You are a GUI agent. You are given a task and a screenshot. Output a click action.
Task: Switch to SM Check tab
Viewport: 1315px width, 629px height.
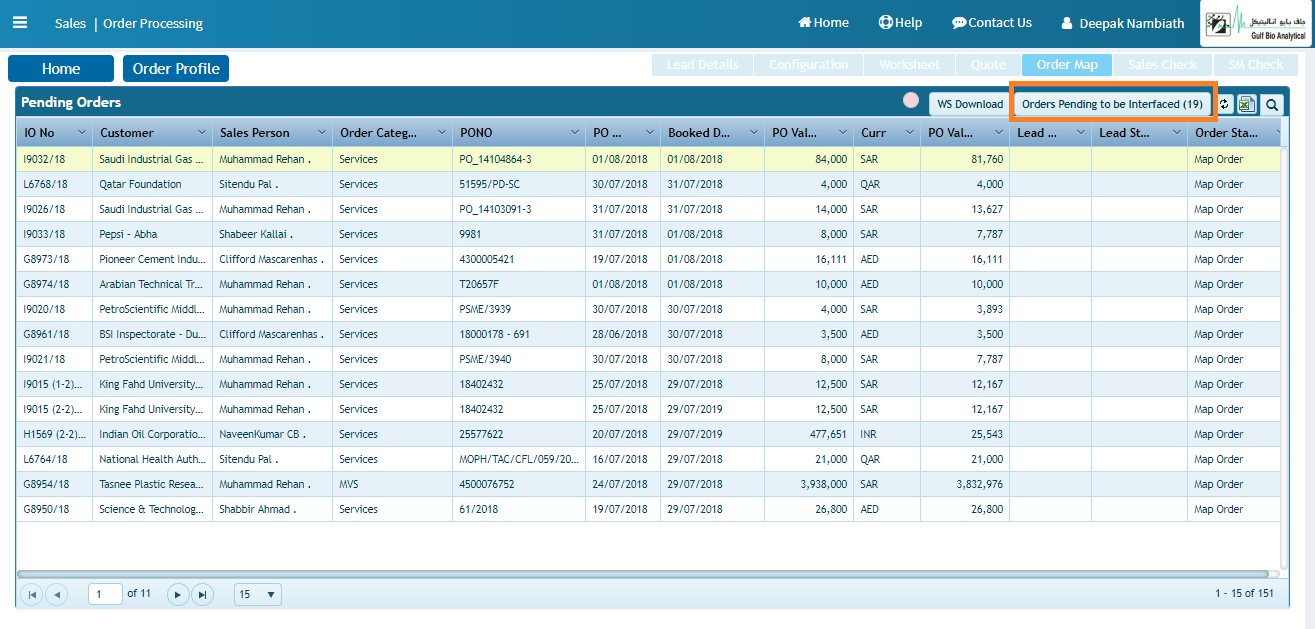(1255, 64)
